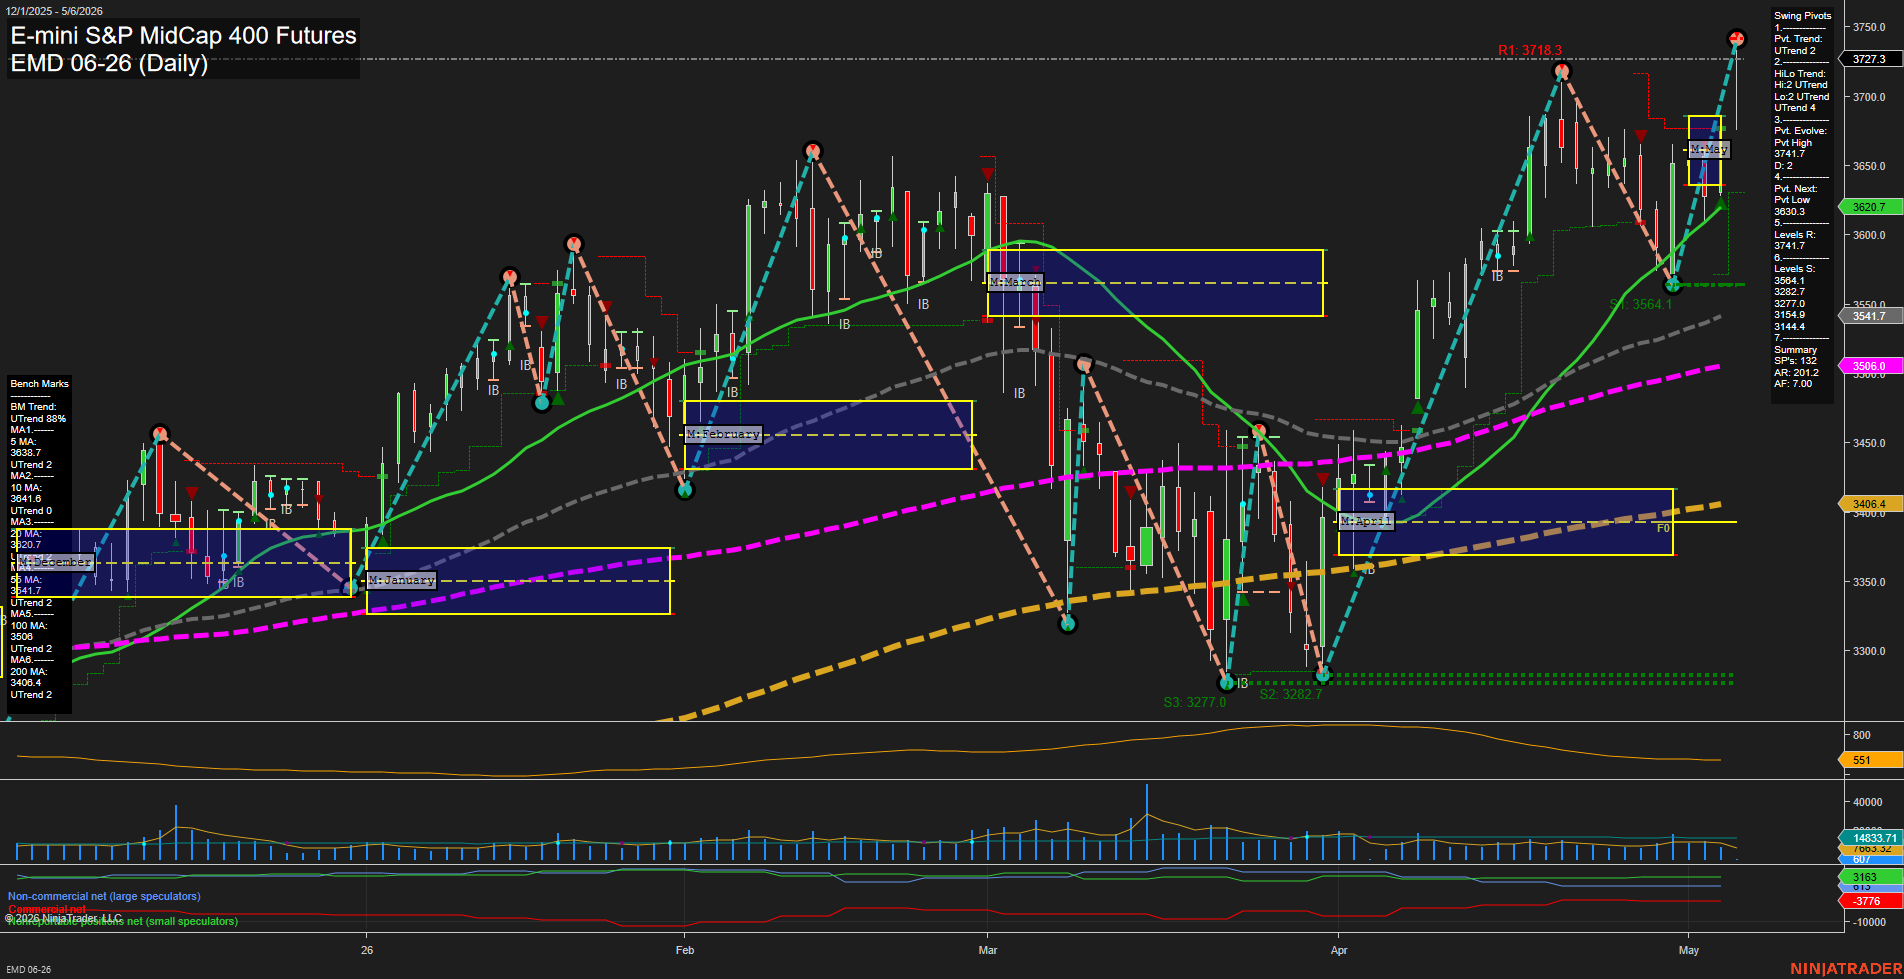Image resolution: width=1904 pixels, height=979 pixels.
Task: Click the 5 MA: 3638.7 value
Action: tap(26, 447)
